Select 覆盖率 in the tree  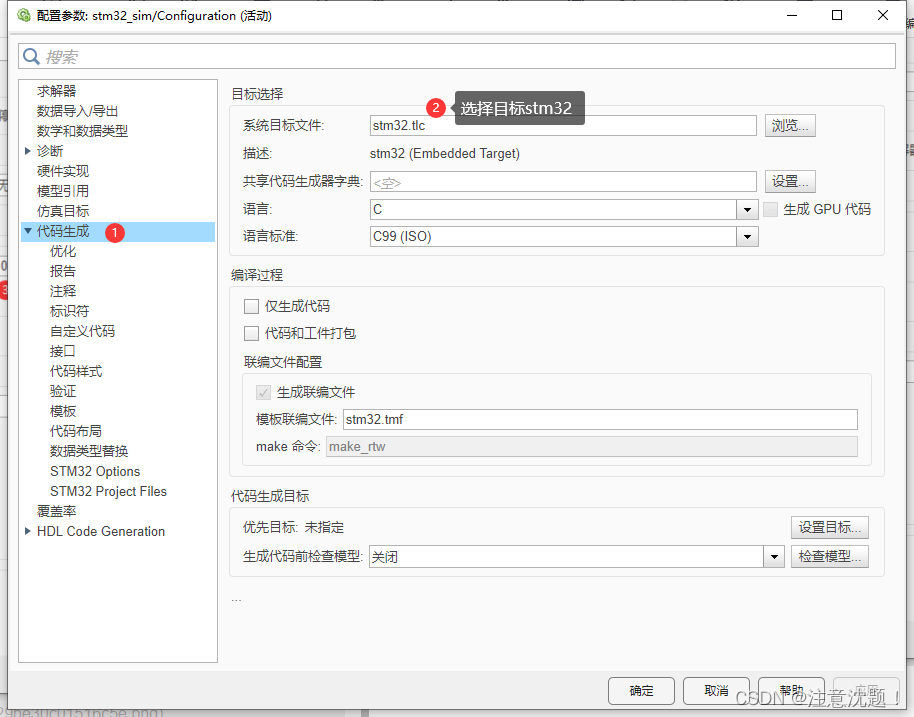(x=57, y=511)
